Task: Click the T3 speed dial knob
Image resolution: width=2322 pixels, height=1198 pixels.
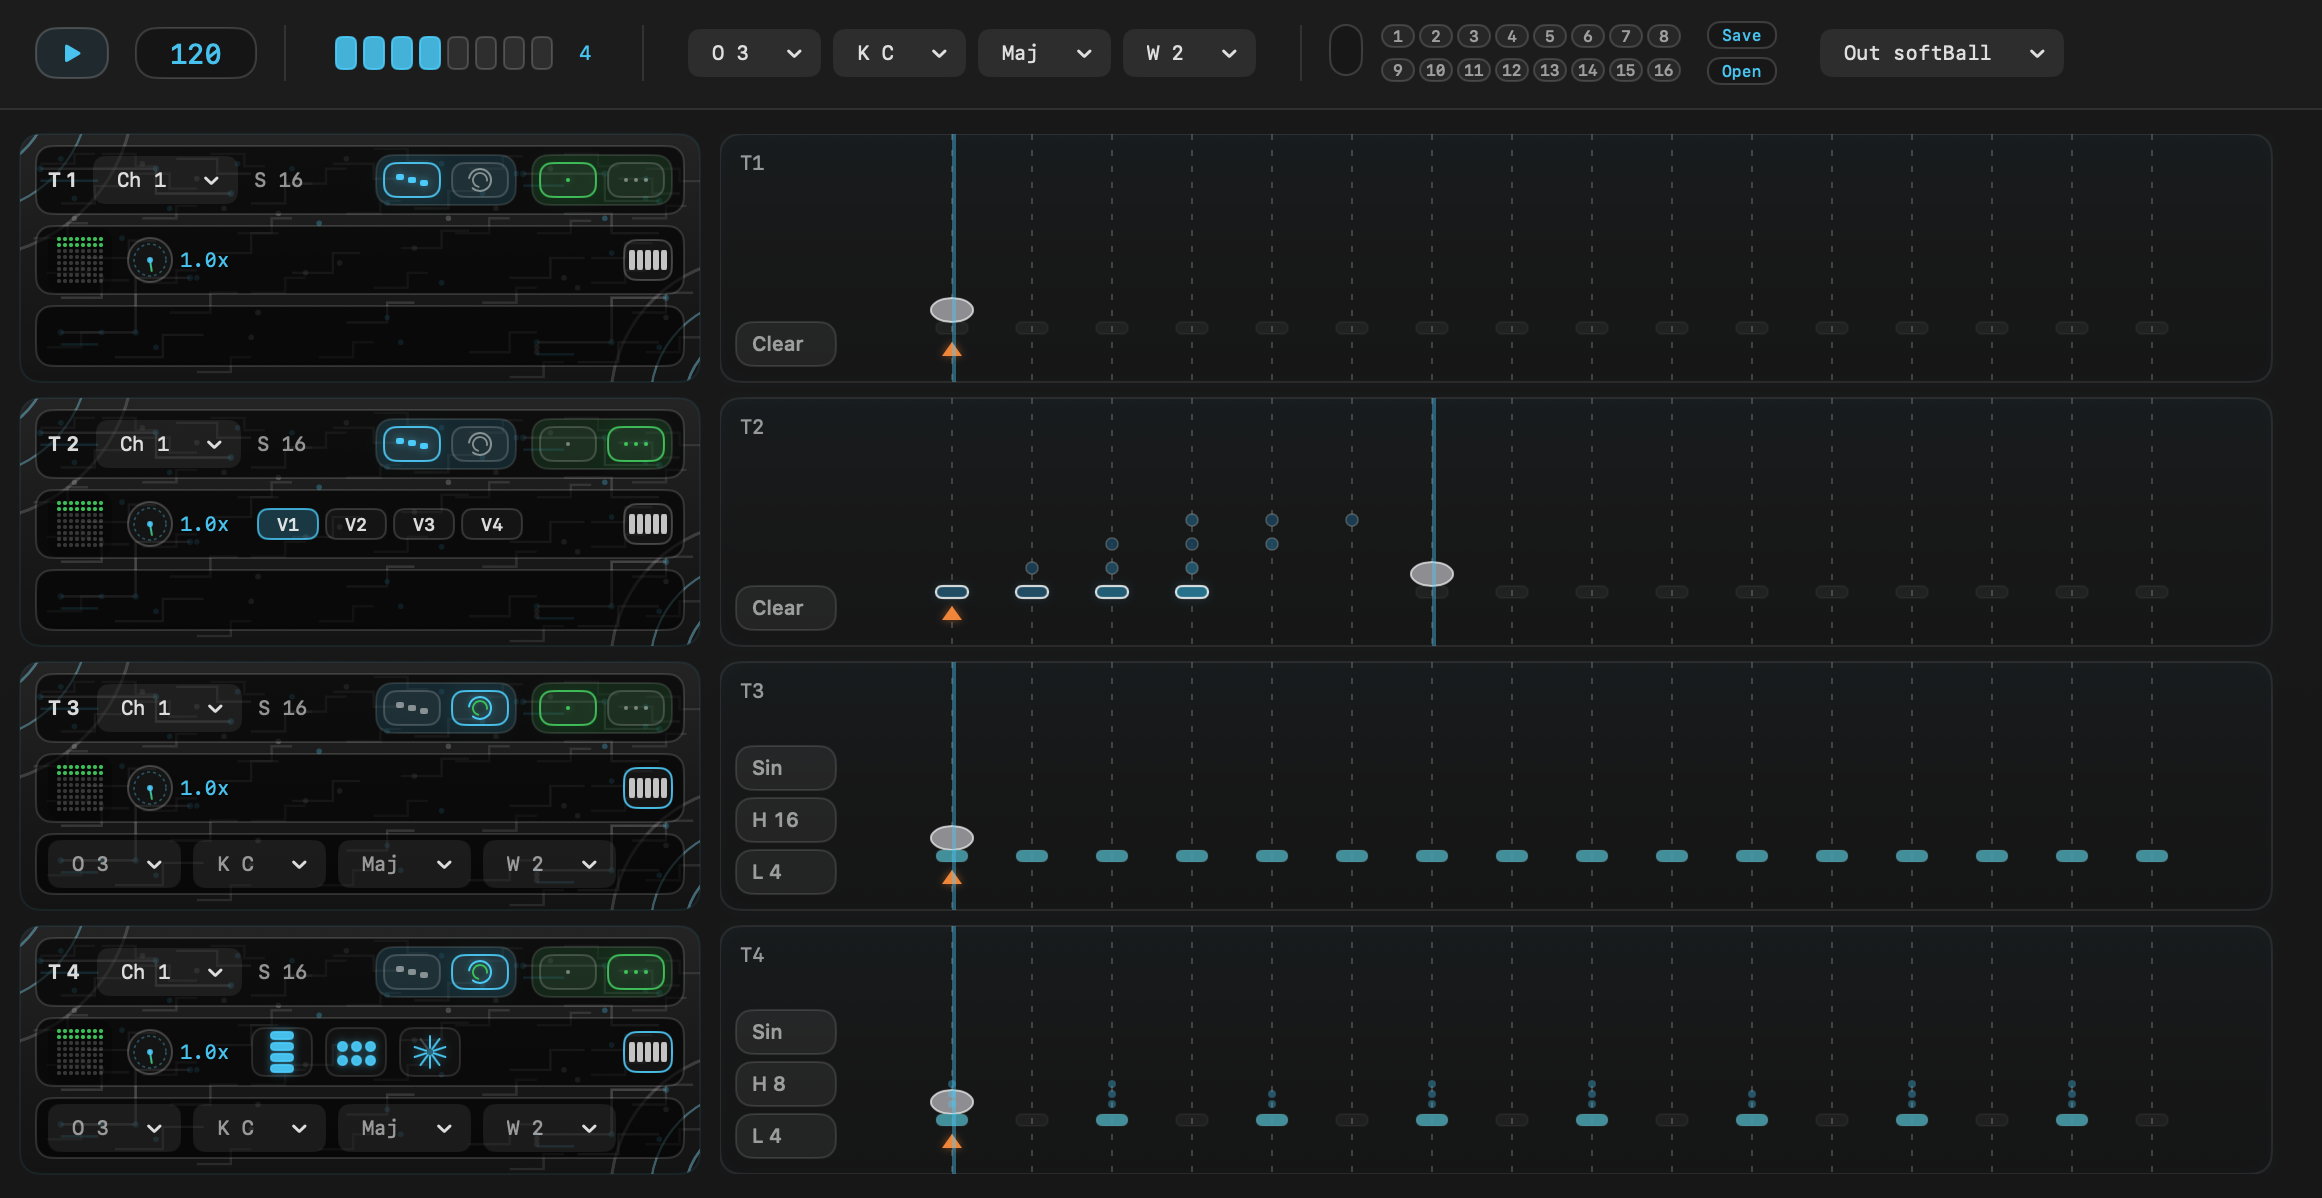Action: click(x=150, y=788)
